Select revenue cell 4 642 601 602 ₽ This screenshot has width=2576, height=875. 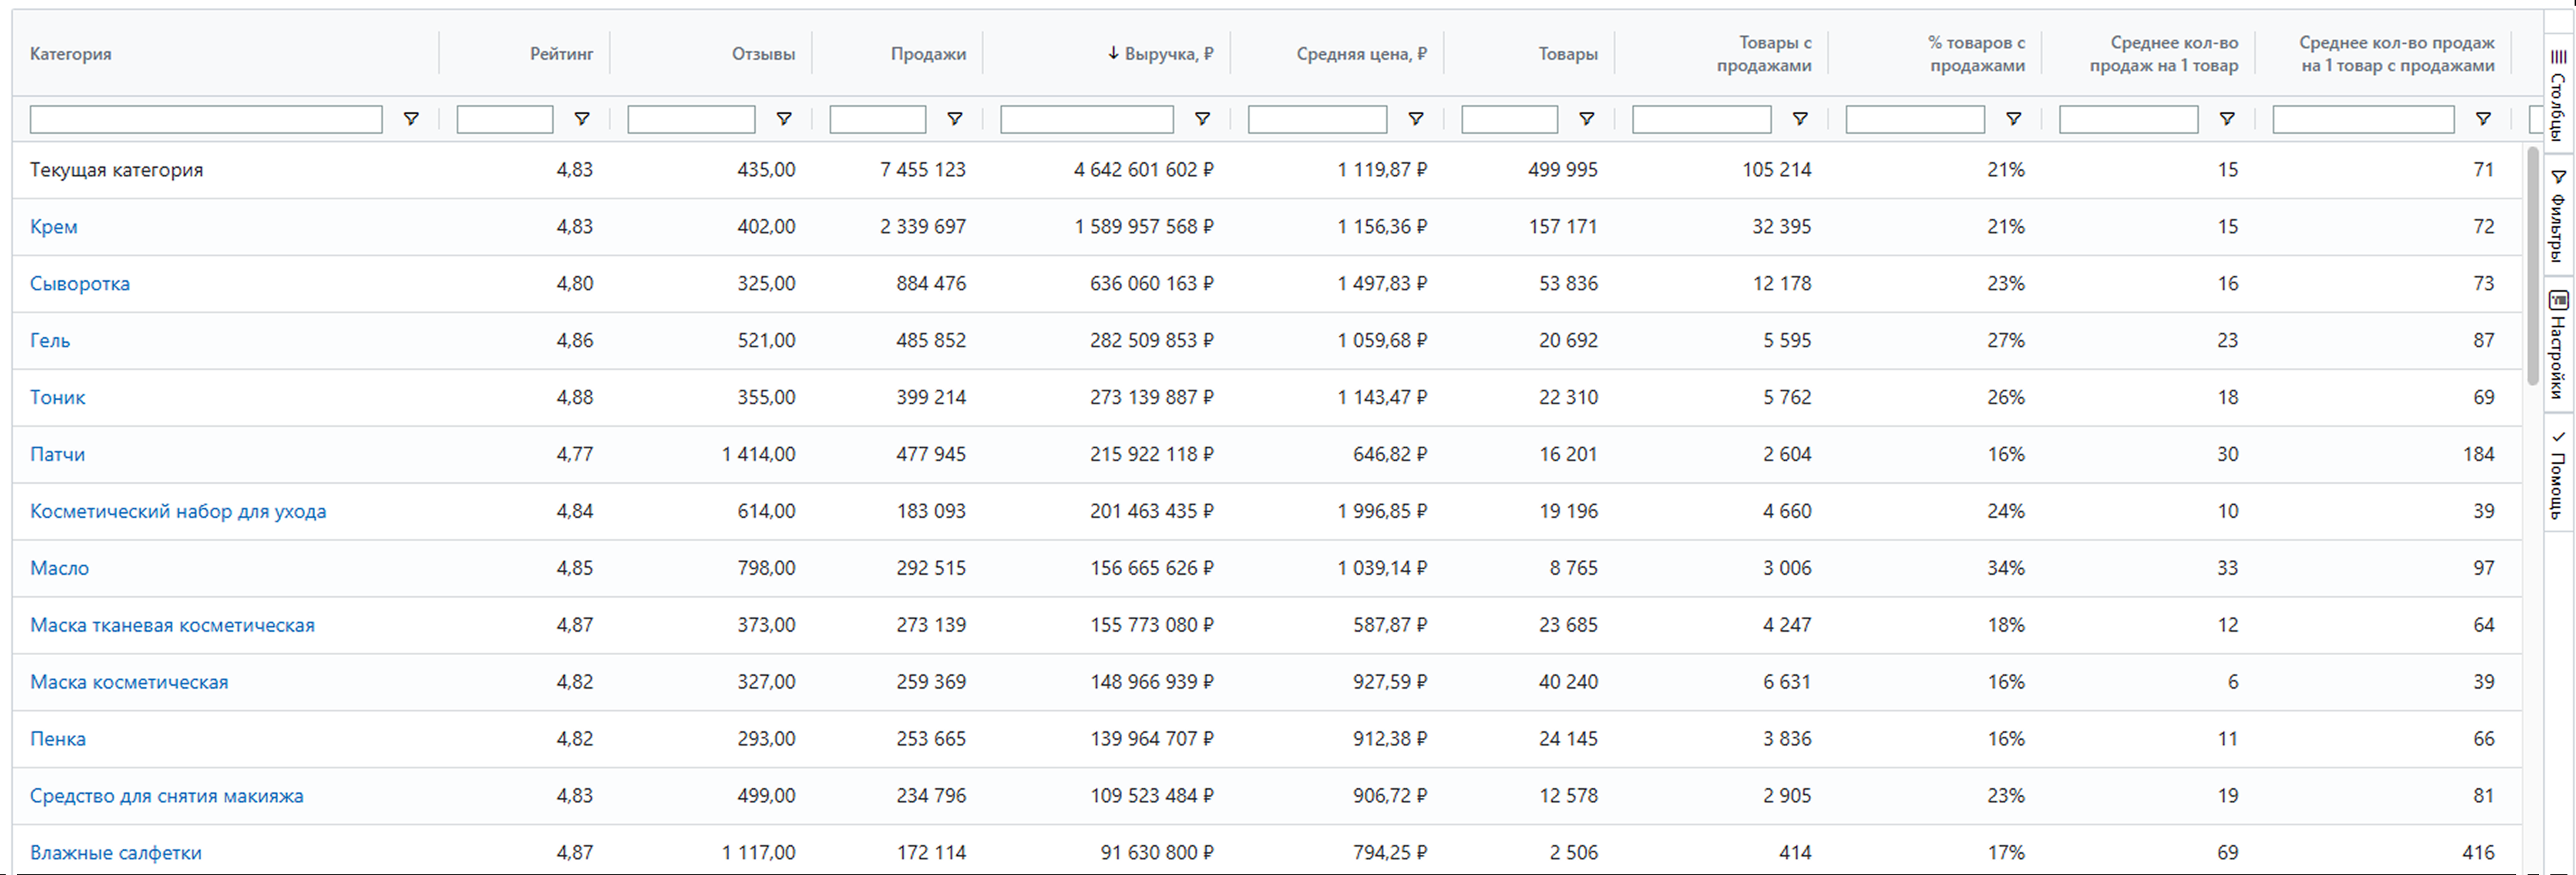tap(1144, 170)
